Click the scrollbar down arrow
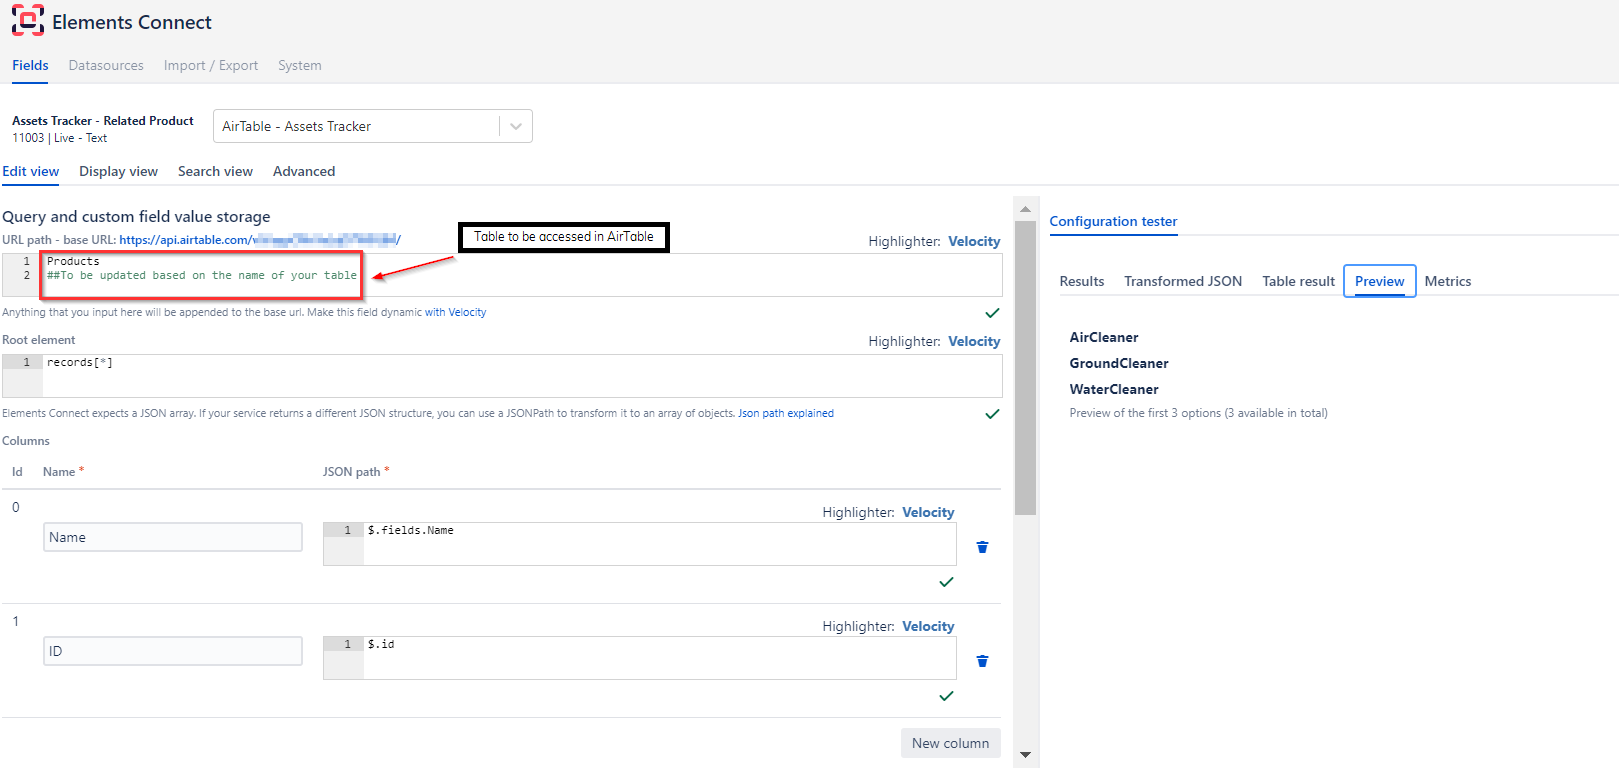This screenshot has width=1619, height=770. click(1025, 755)
